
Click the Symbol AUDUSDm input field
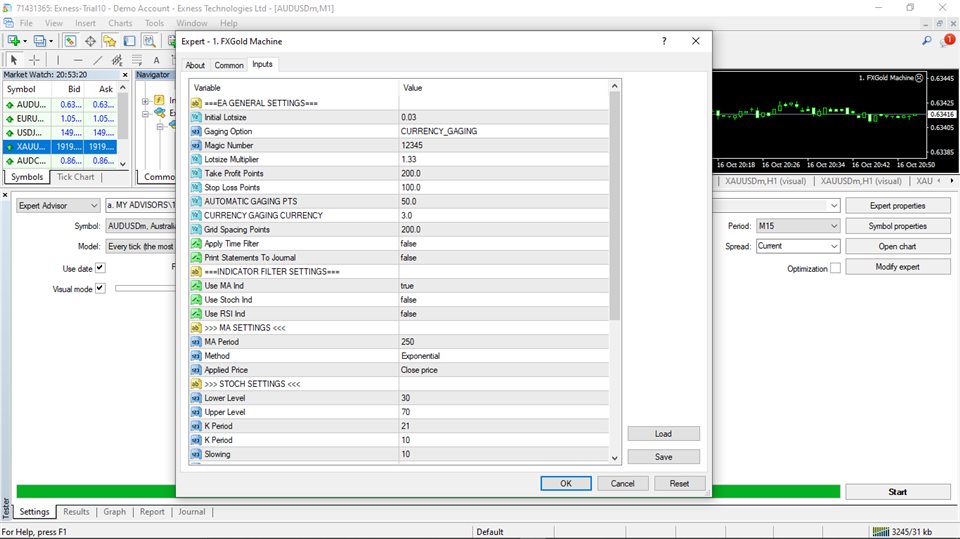pyautogui.click(x=140, y=226)
